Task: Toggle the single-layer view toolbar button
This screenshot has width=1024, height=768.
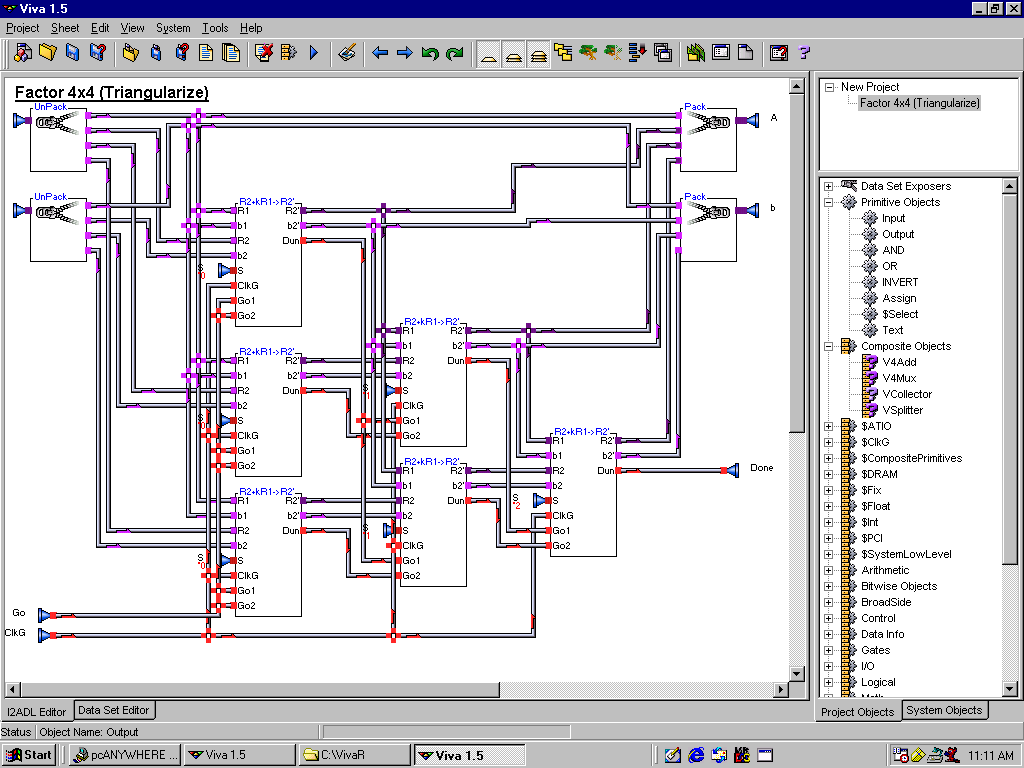Action: click(x=489, y=53)
